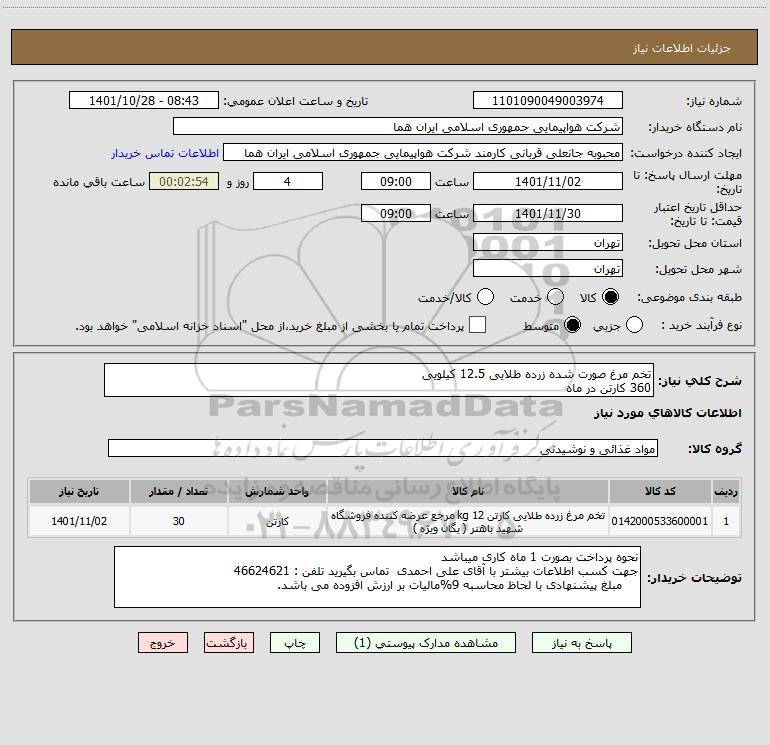
Task: Click the استان محل تحویل field تهران
Action: (548, 243)
